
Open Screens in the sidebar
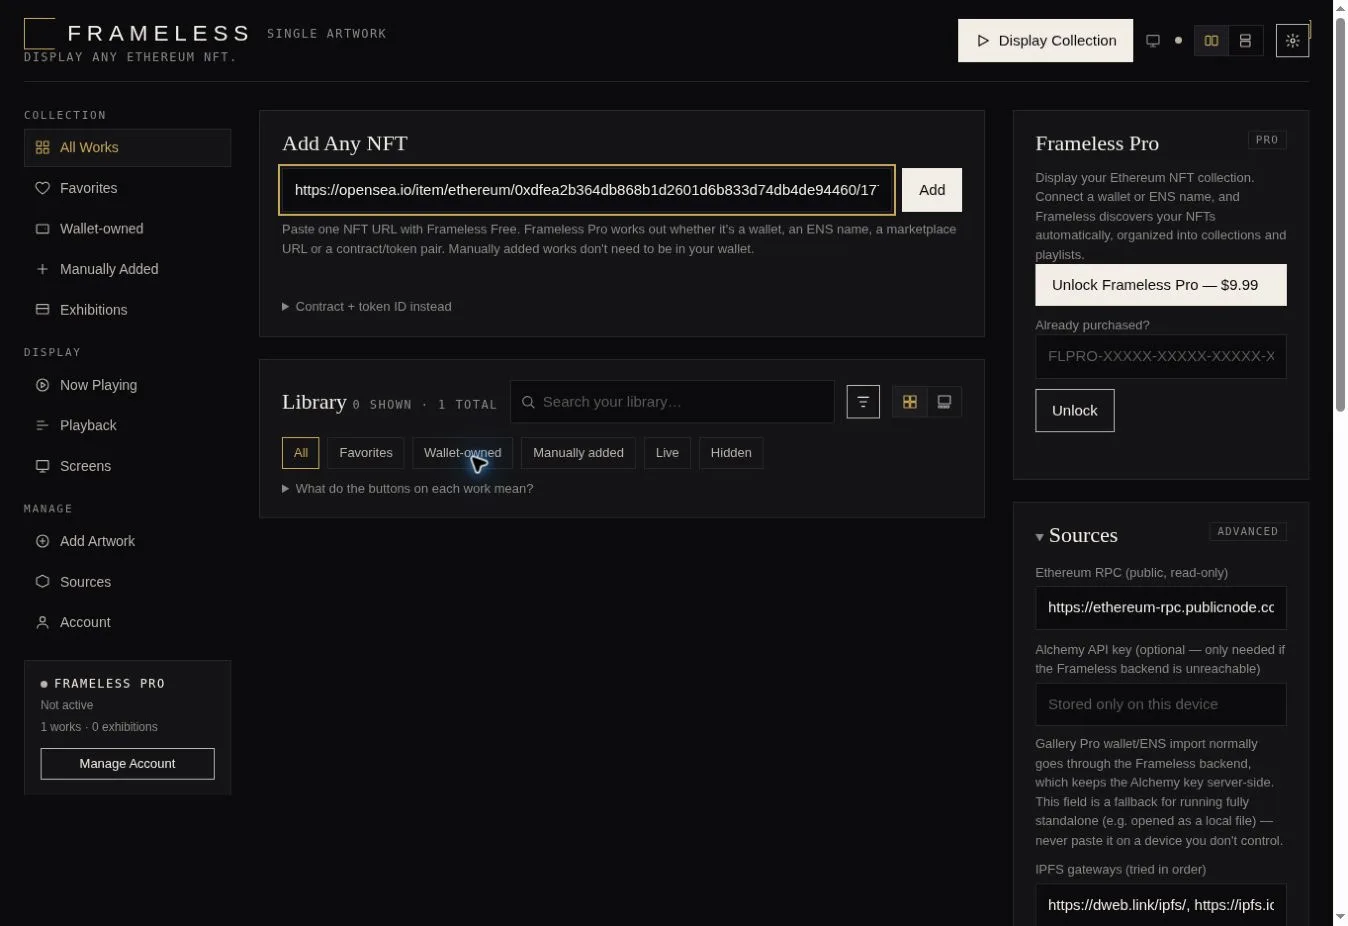coord(127,466)
